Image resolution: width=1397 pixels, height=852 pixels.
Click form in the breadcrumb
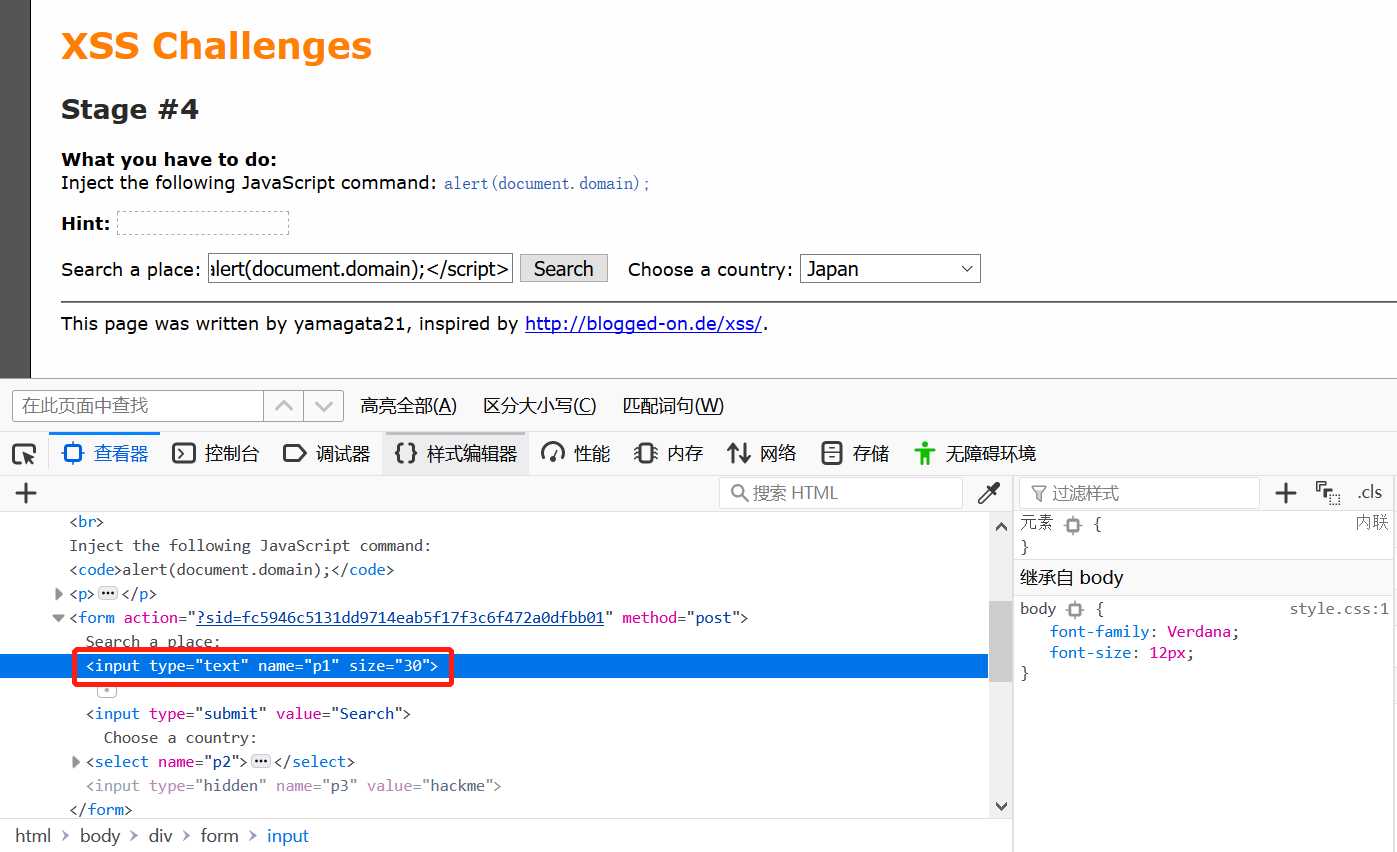[219, 836]
